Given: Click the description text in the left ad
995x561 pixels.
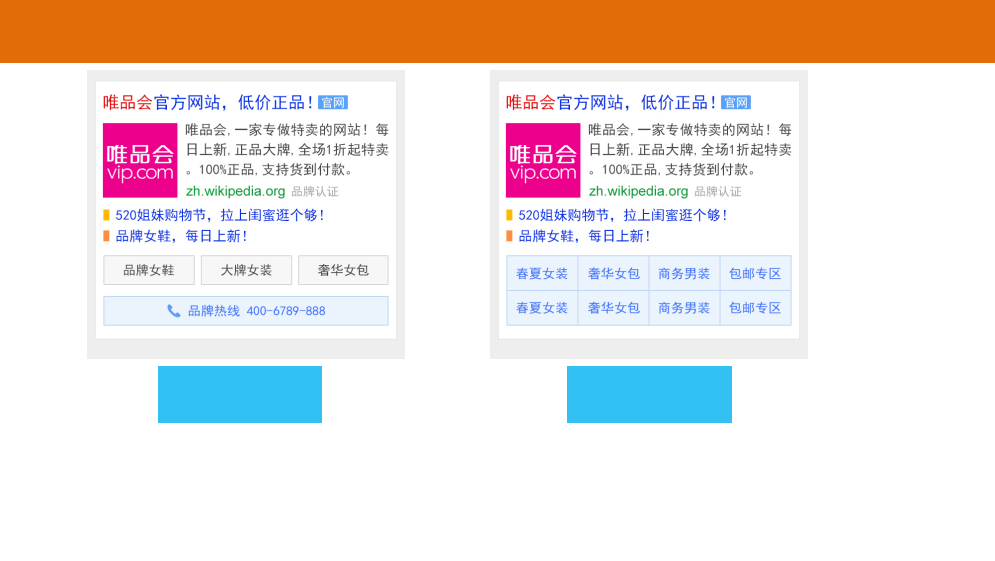Looking at the screenshot, I should (x=287, y=150).
